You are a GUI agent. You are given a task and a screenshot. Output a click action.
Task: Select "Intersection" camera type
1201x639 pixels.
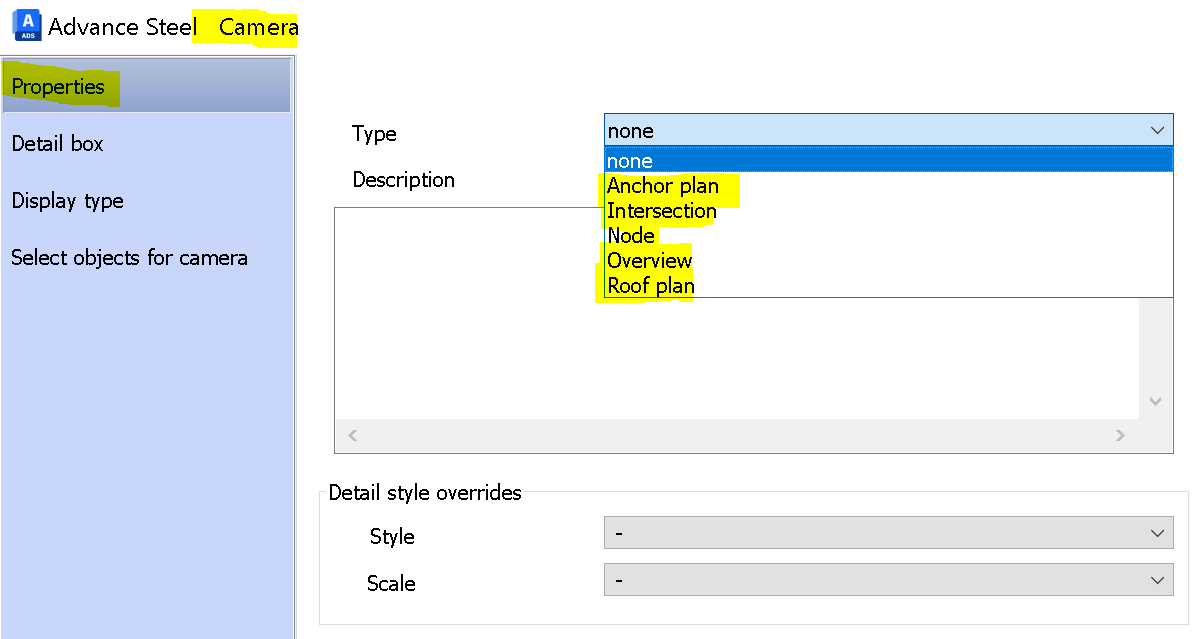(x=661, y=211)
